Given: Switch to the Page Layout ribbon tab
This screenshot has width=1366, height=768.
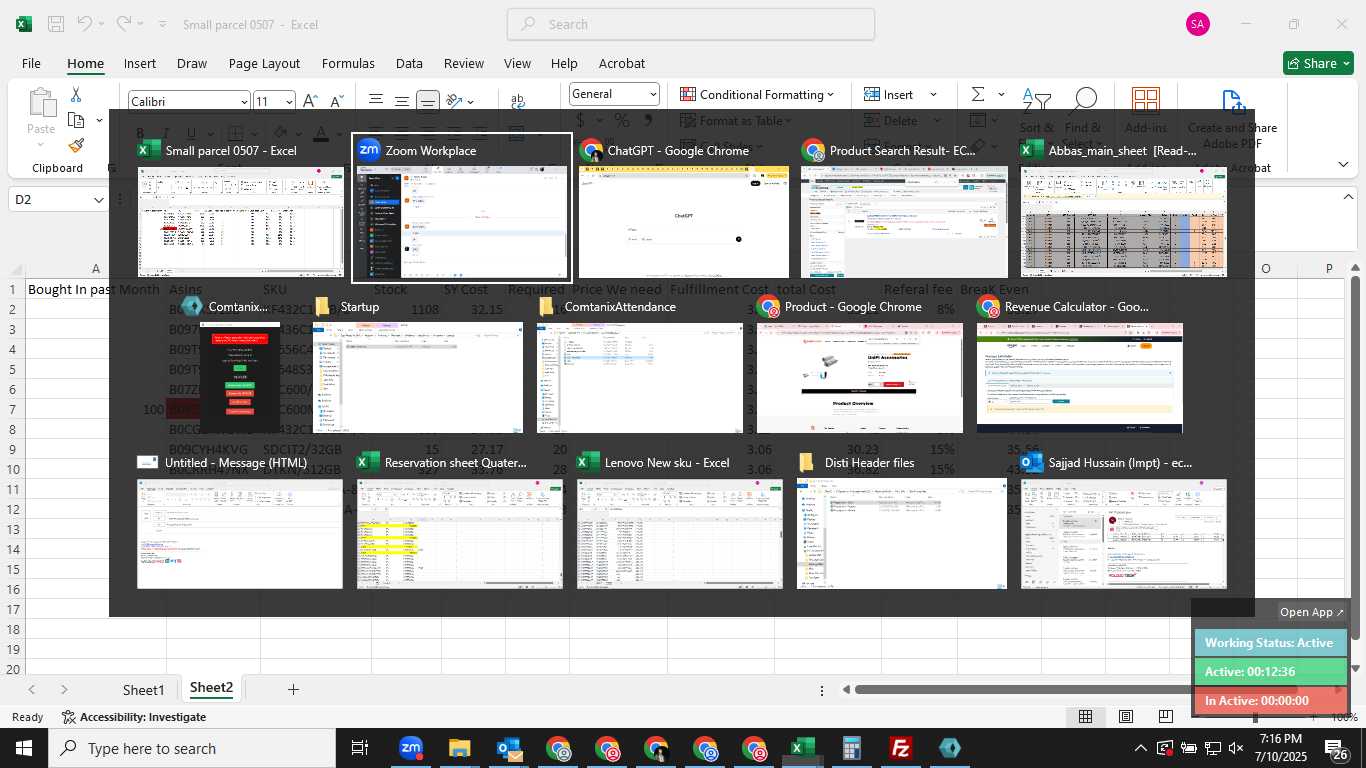Looking at the screenshot, I should 264,63.
